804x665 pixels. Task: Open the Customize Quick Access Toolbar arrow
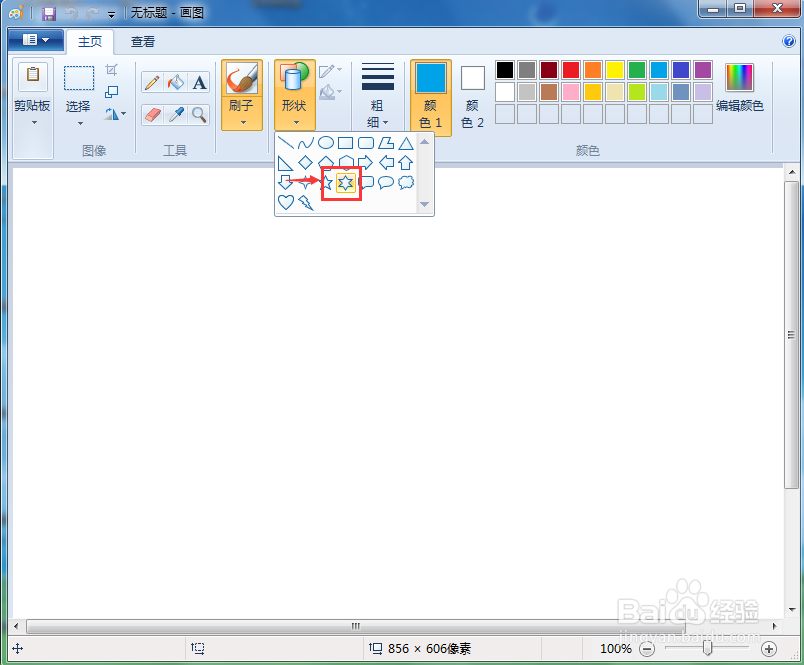(x=111, y=15)
